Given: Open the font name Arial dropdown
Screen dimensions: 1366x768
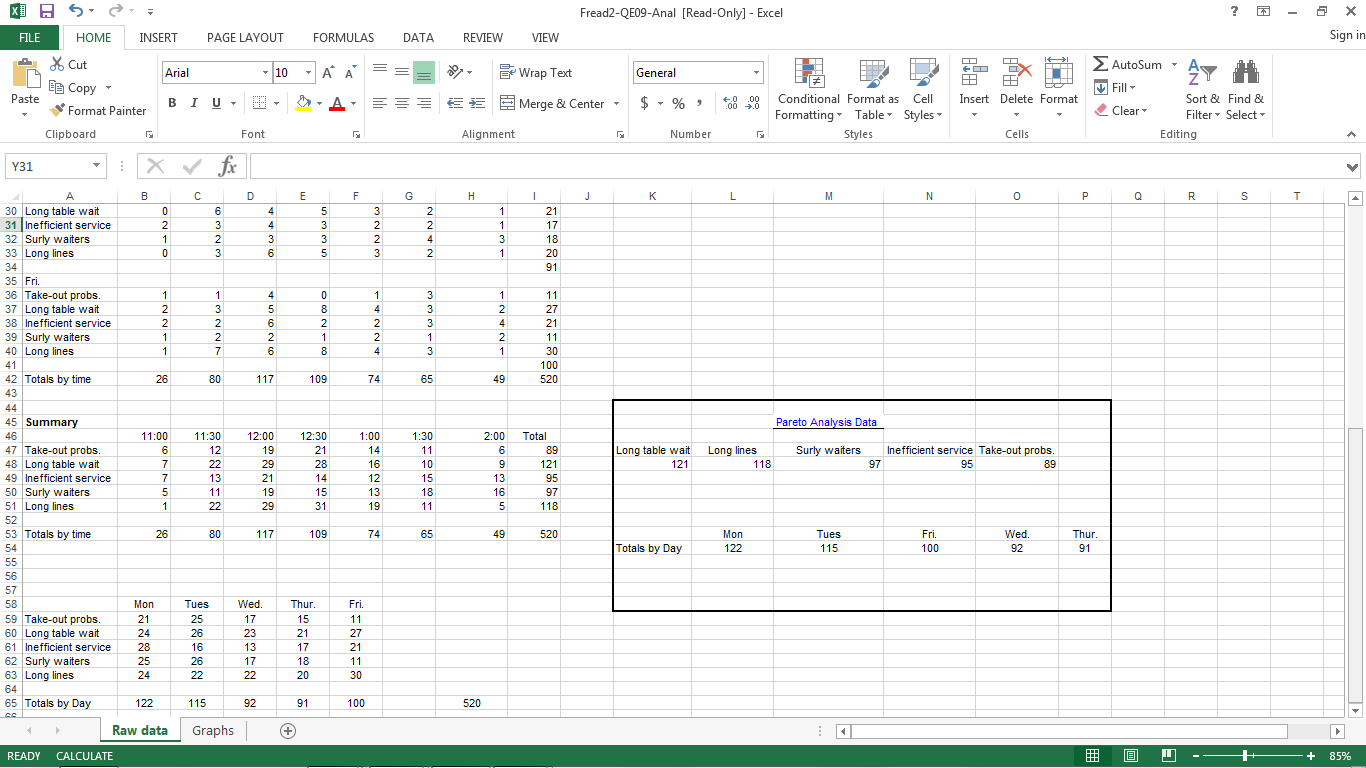Looking at the screenshot, I should (x=265, y=73).
